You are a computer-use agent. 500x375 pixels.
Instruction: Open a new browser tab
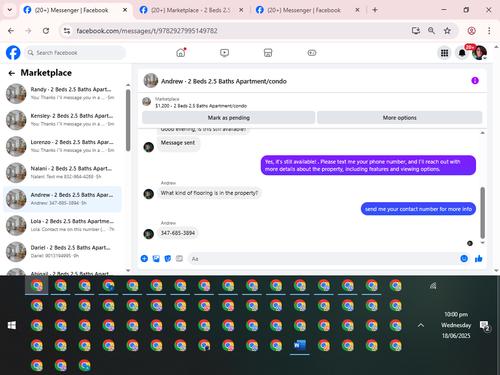point(375,10)
